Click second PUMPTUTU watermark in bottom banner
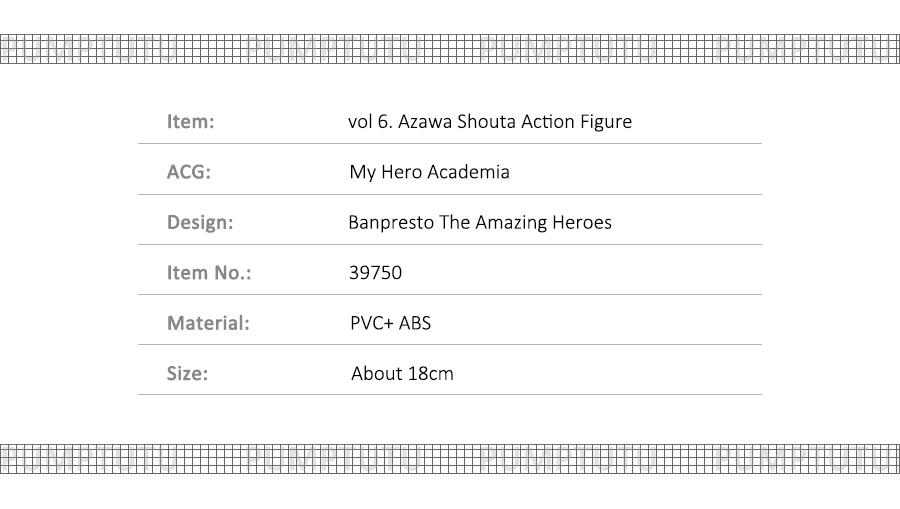 click(x=333, y=458)
